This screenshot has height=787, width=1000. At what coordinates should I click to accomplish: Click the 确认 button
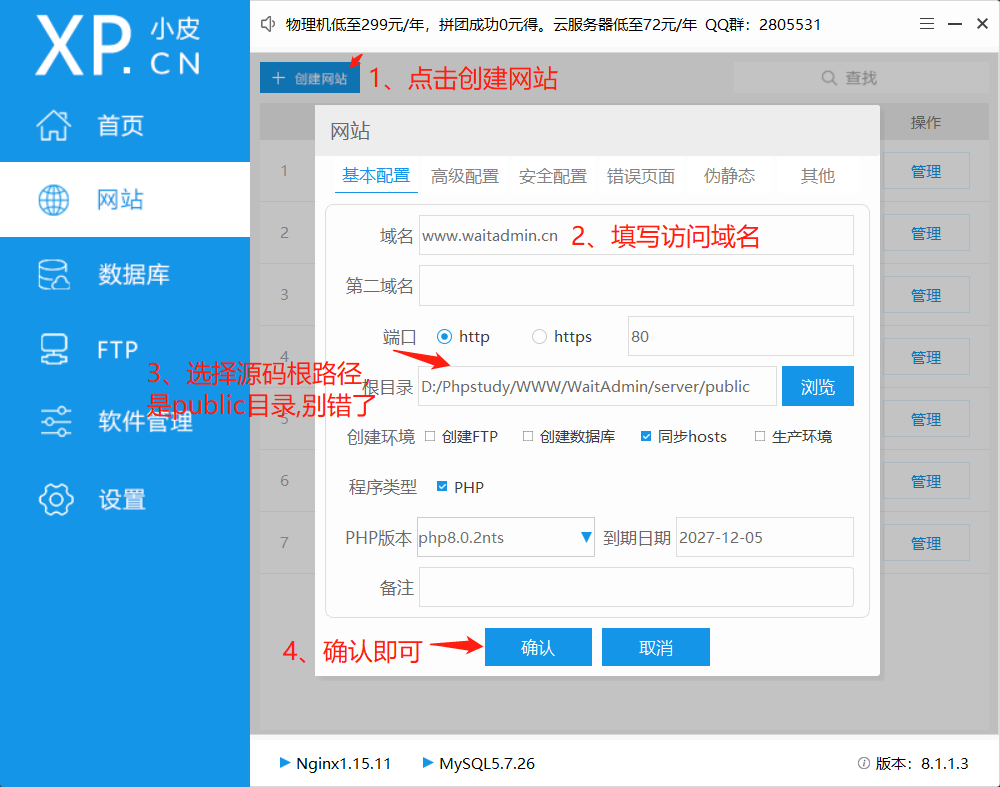coord(538,647)
